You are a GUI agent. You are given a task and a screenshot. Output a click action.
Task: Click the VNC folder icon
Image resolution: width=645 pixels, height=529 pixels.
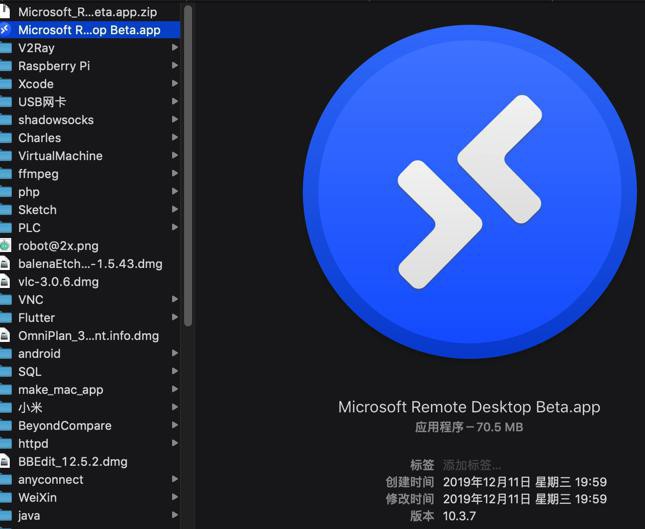click(x=5, y=299)
